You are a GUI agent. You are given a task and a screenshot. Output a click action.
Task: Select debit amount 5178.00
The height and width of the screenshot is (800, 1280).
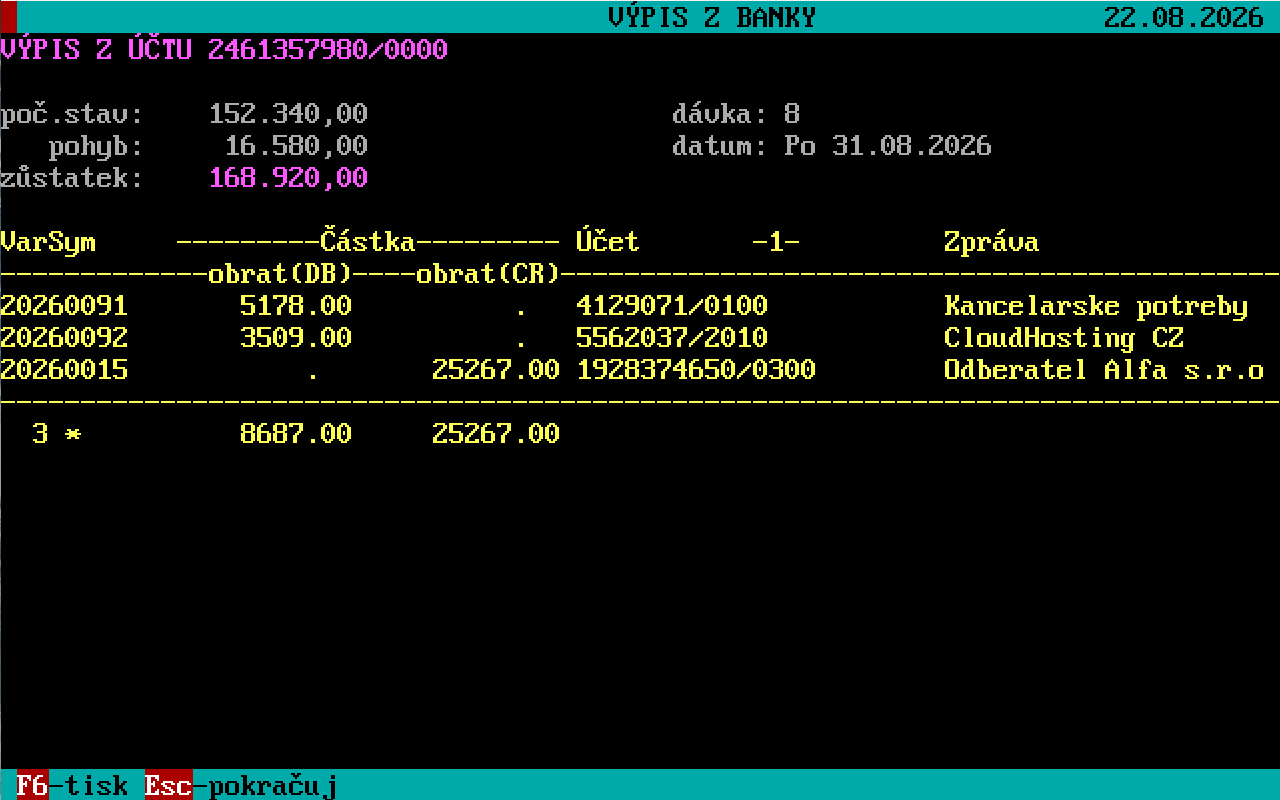[296, 305]
